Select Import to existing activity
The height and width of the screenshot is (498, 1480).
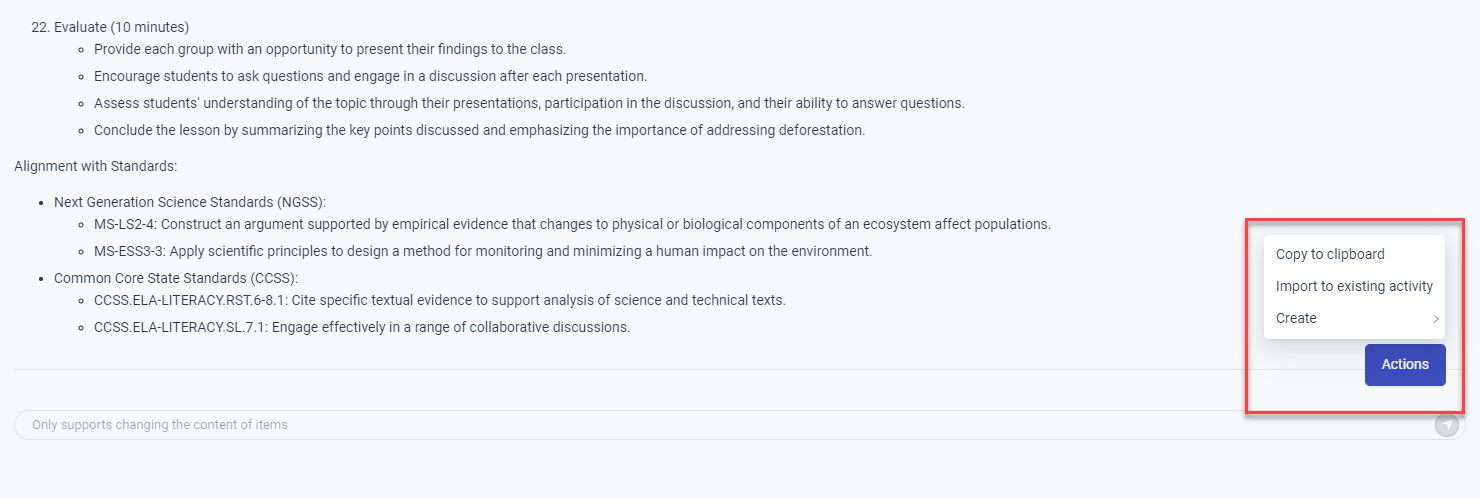click(x=1354, y=286)
